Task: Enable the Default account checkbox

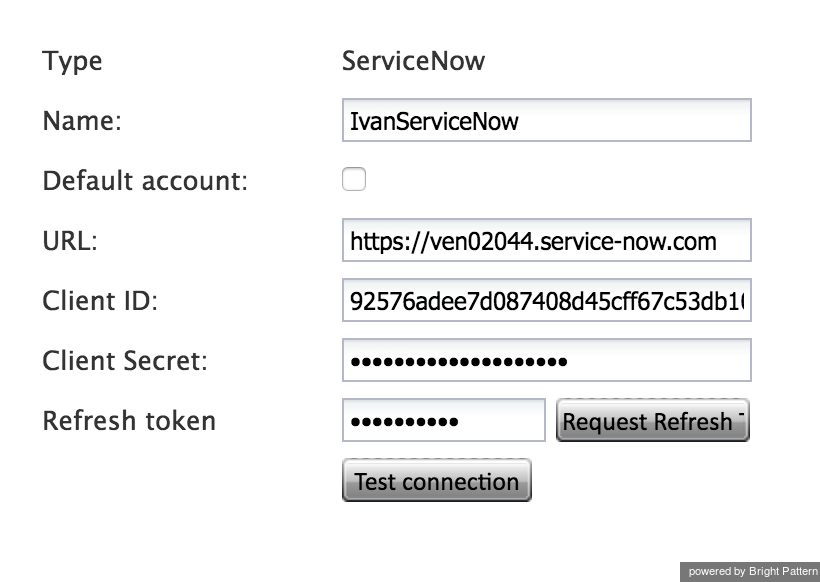Action: [x=354, y=179]
